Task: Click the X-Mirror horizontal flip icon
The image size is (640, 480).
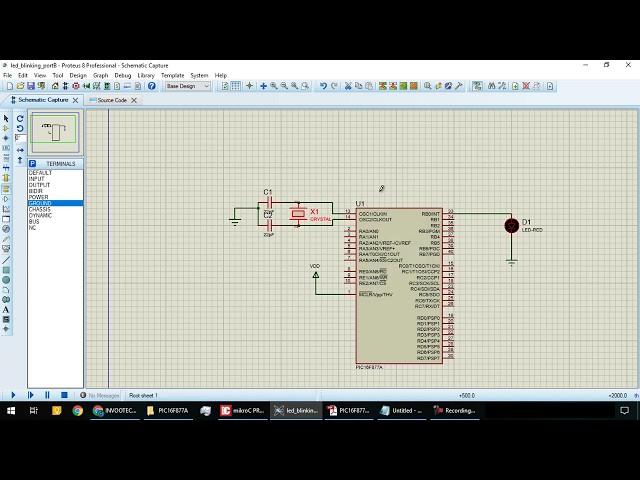Action: [20, 150]
